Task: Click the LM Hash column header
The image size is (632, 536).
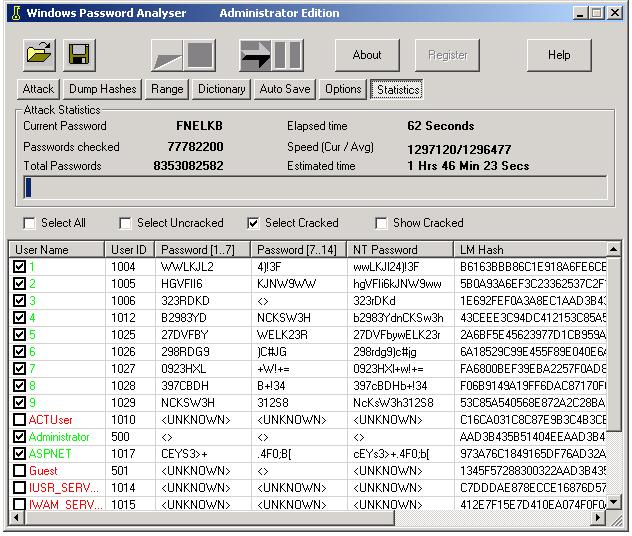Action: coord(530,249)
